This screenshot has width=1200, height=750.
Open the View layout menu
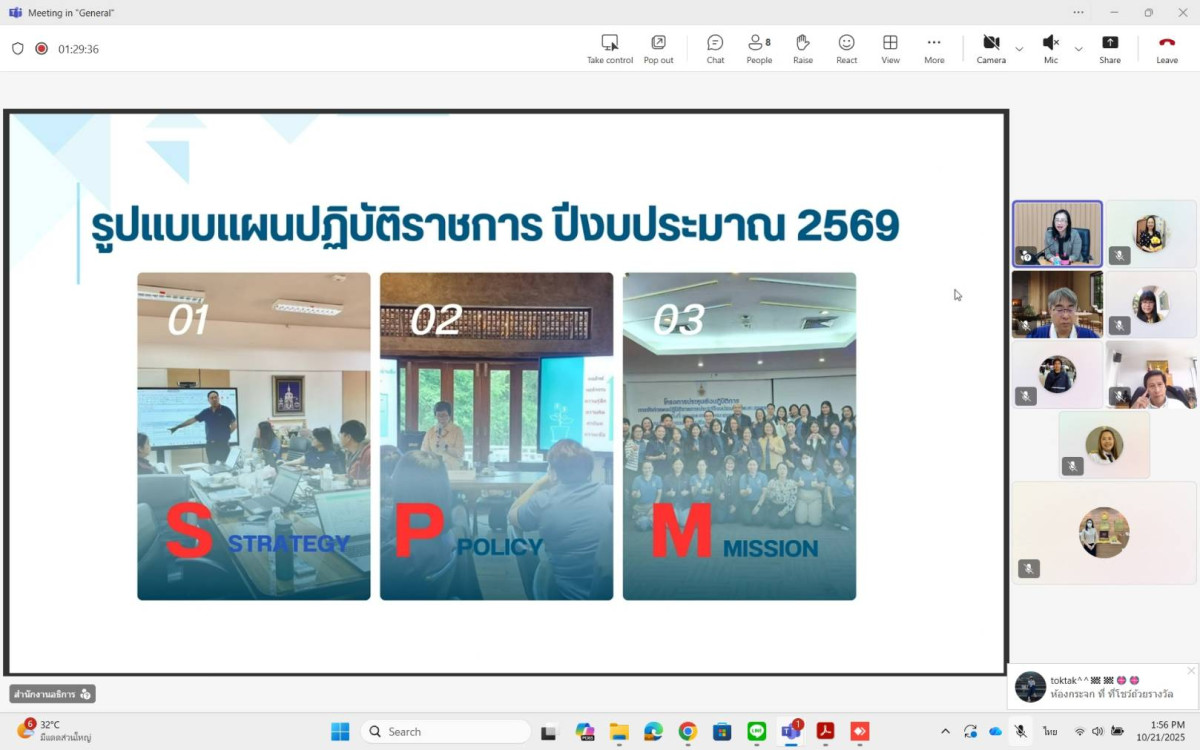pyautogui.click(x=890, y=48)
